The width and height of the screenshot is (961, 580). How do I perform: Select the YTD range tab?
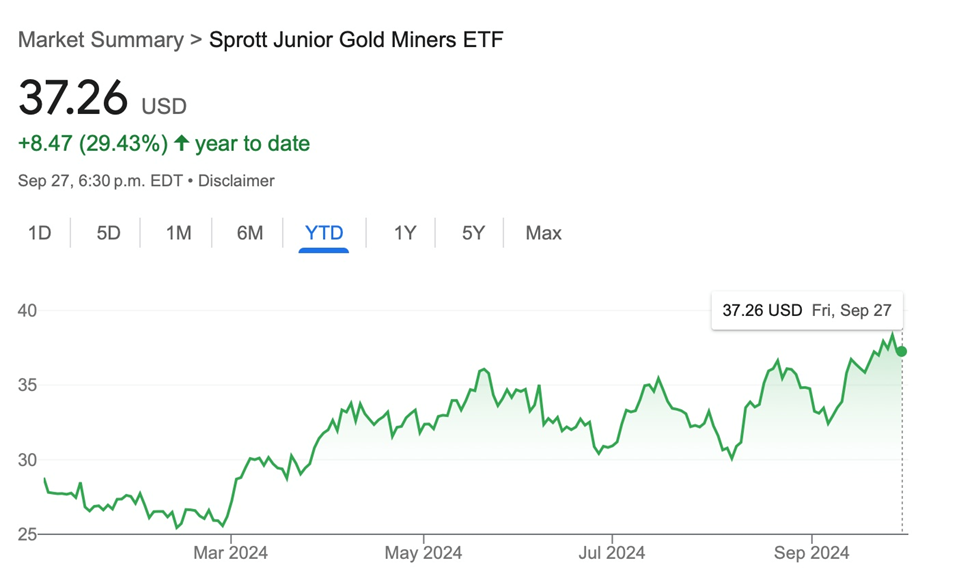click(324, 233)
